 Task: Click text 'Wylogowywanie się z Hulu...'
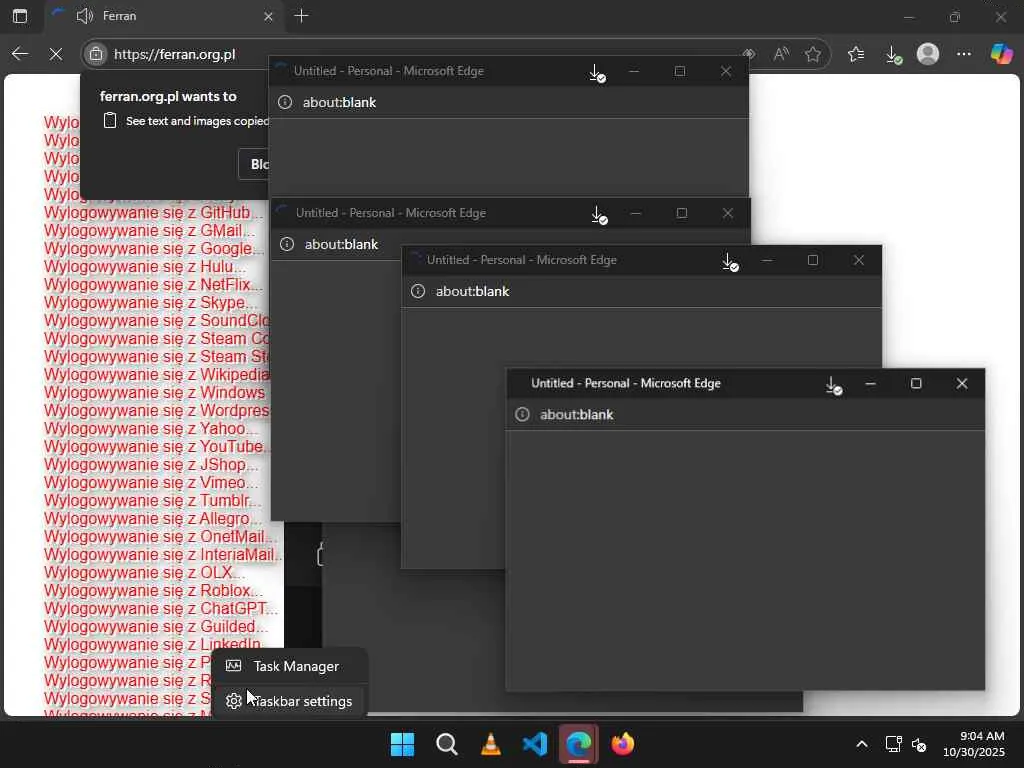click(145, 266)
